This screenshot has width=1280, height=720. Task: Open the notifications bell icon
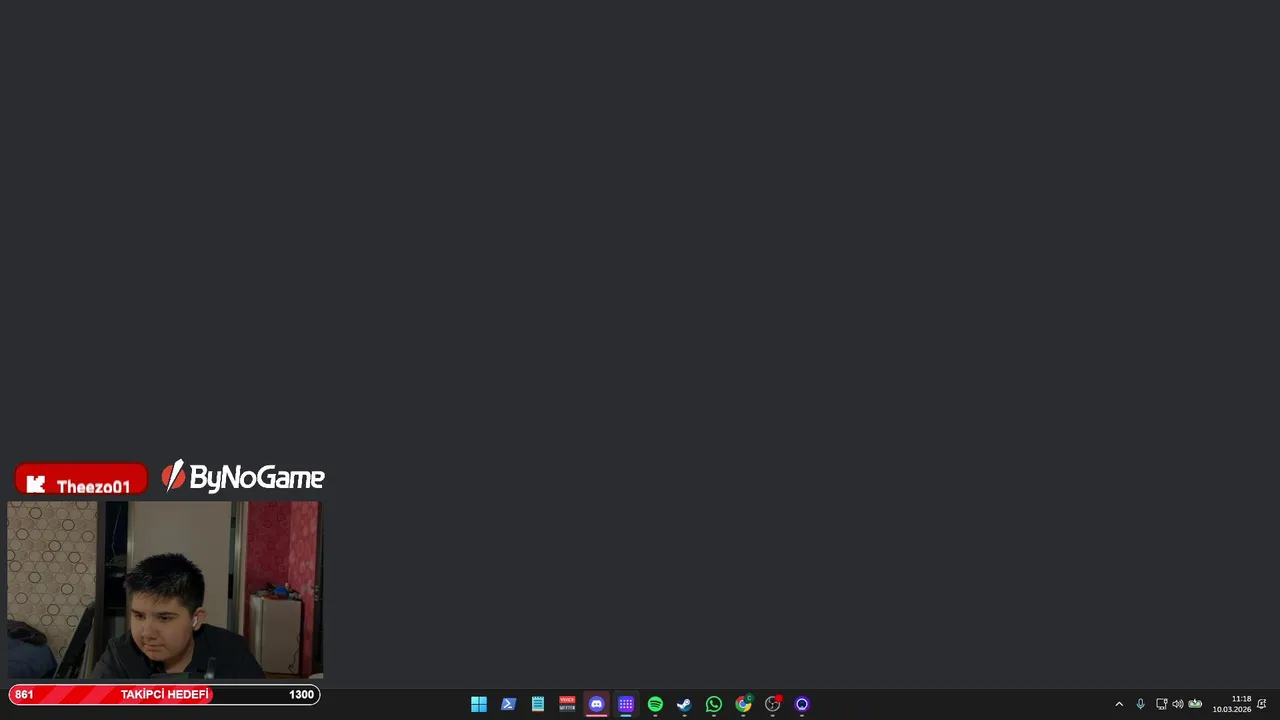tap(1262, 704)
